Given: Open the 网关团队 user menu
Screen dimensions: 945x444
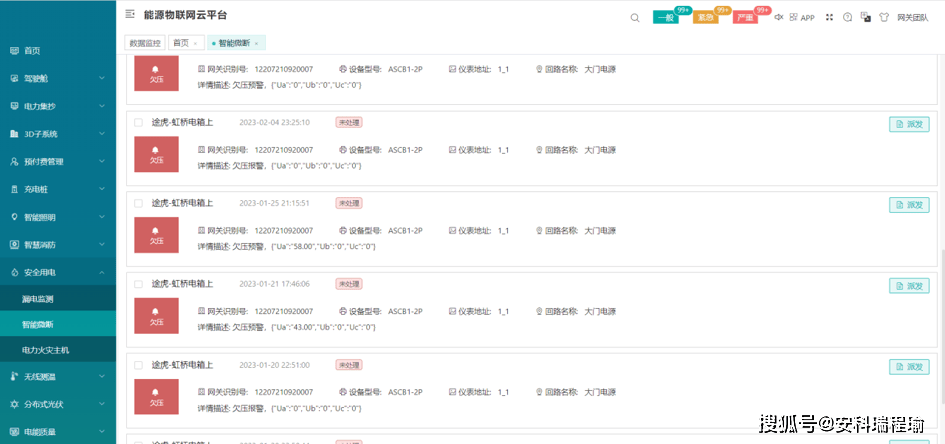Looking at the screenshot, I should point(912,18).
